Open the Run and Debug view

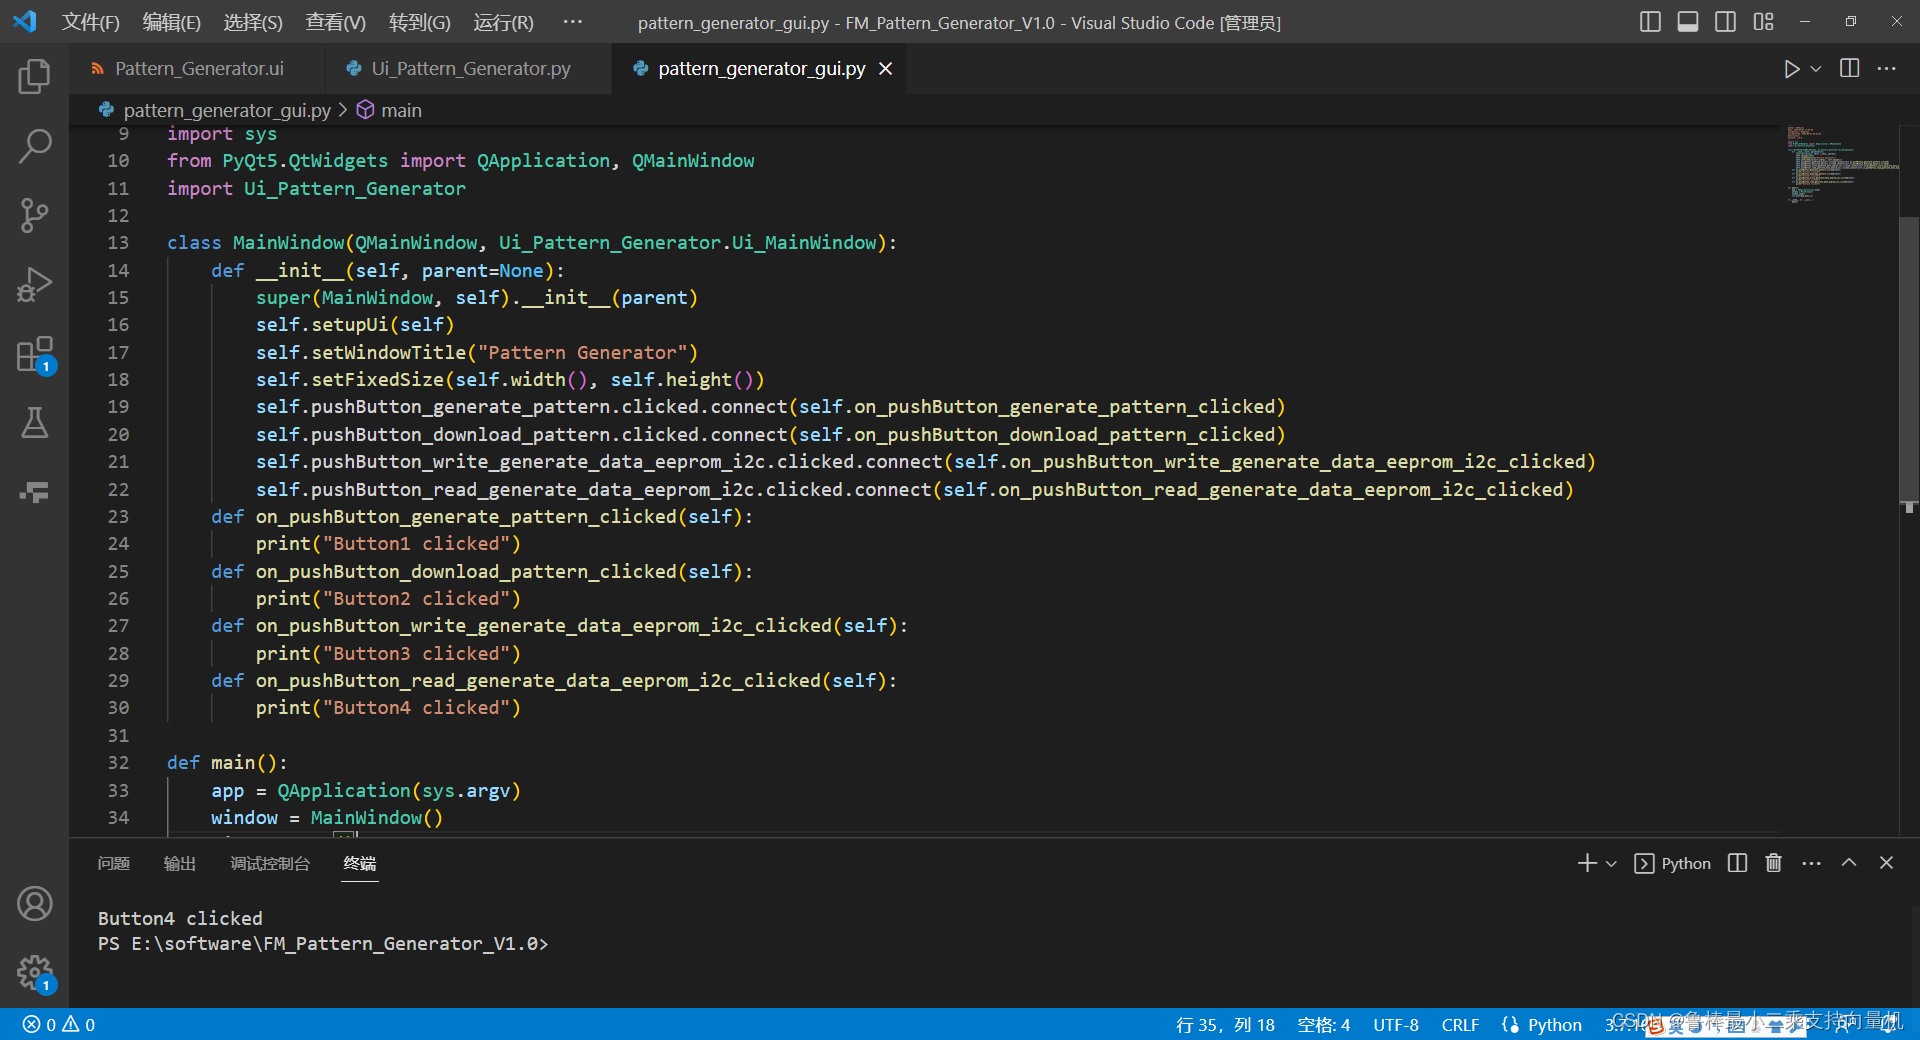point(35,284)
